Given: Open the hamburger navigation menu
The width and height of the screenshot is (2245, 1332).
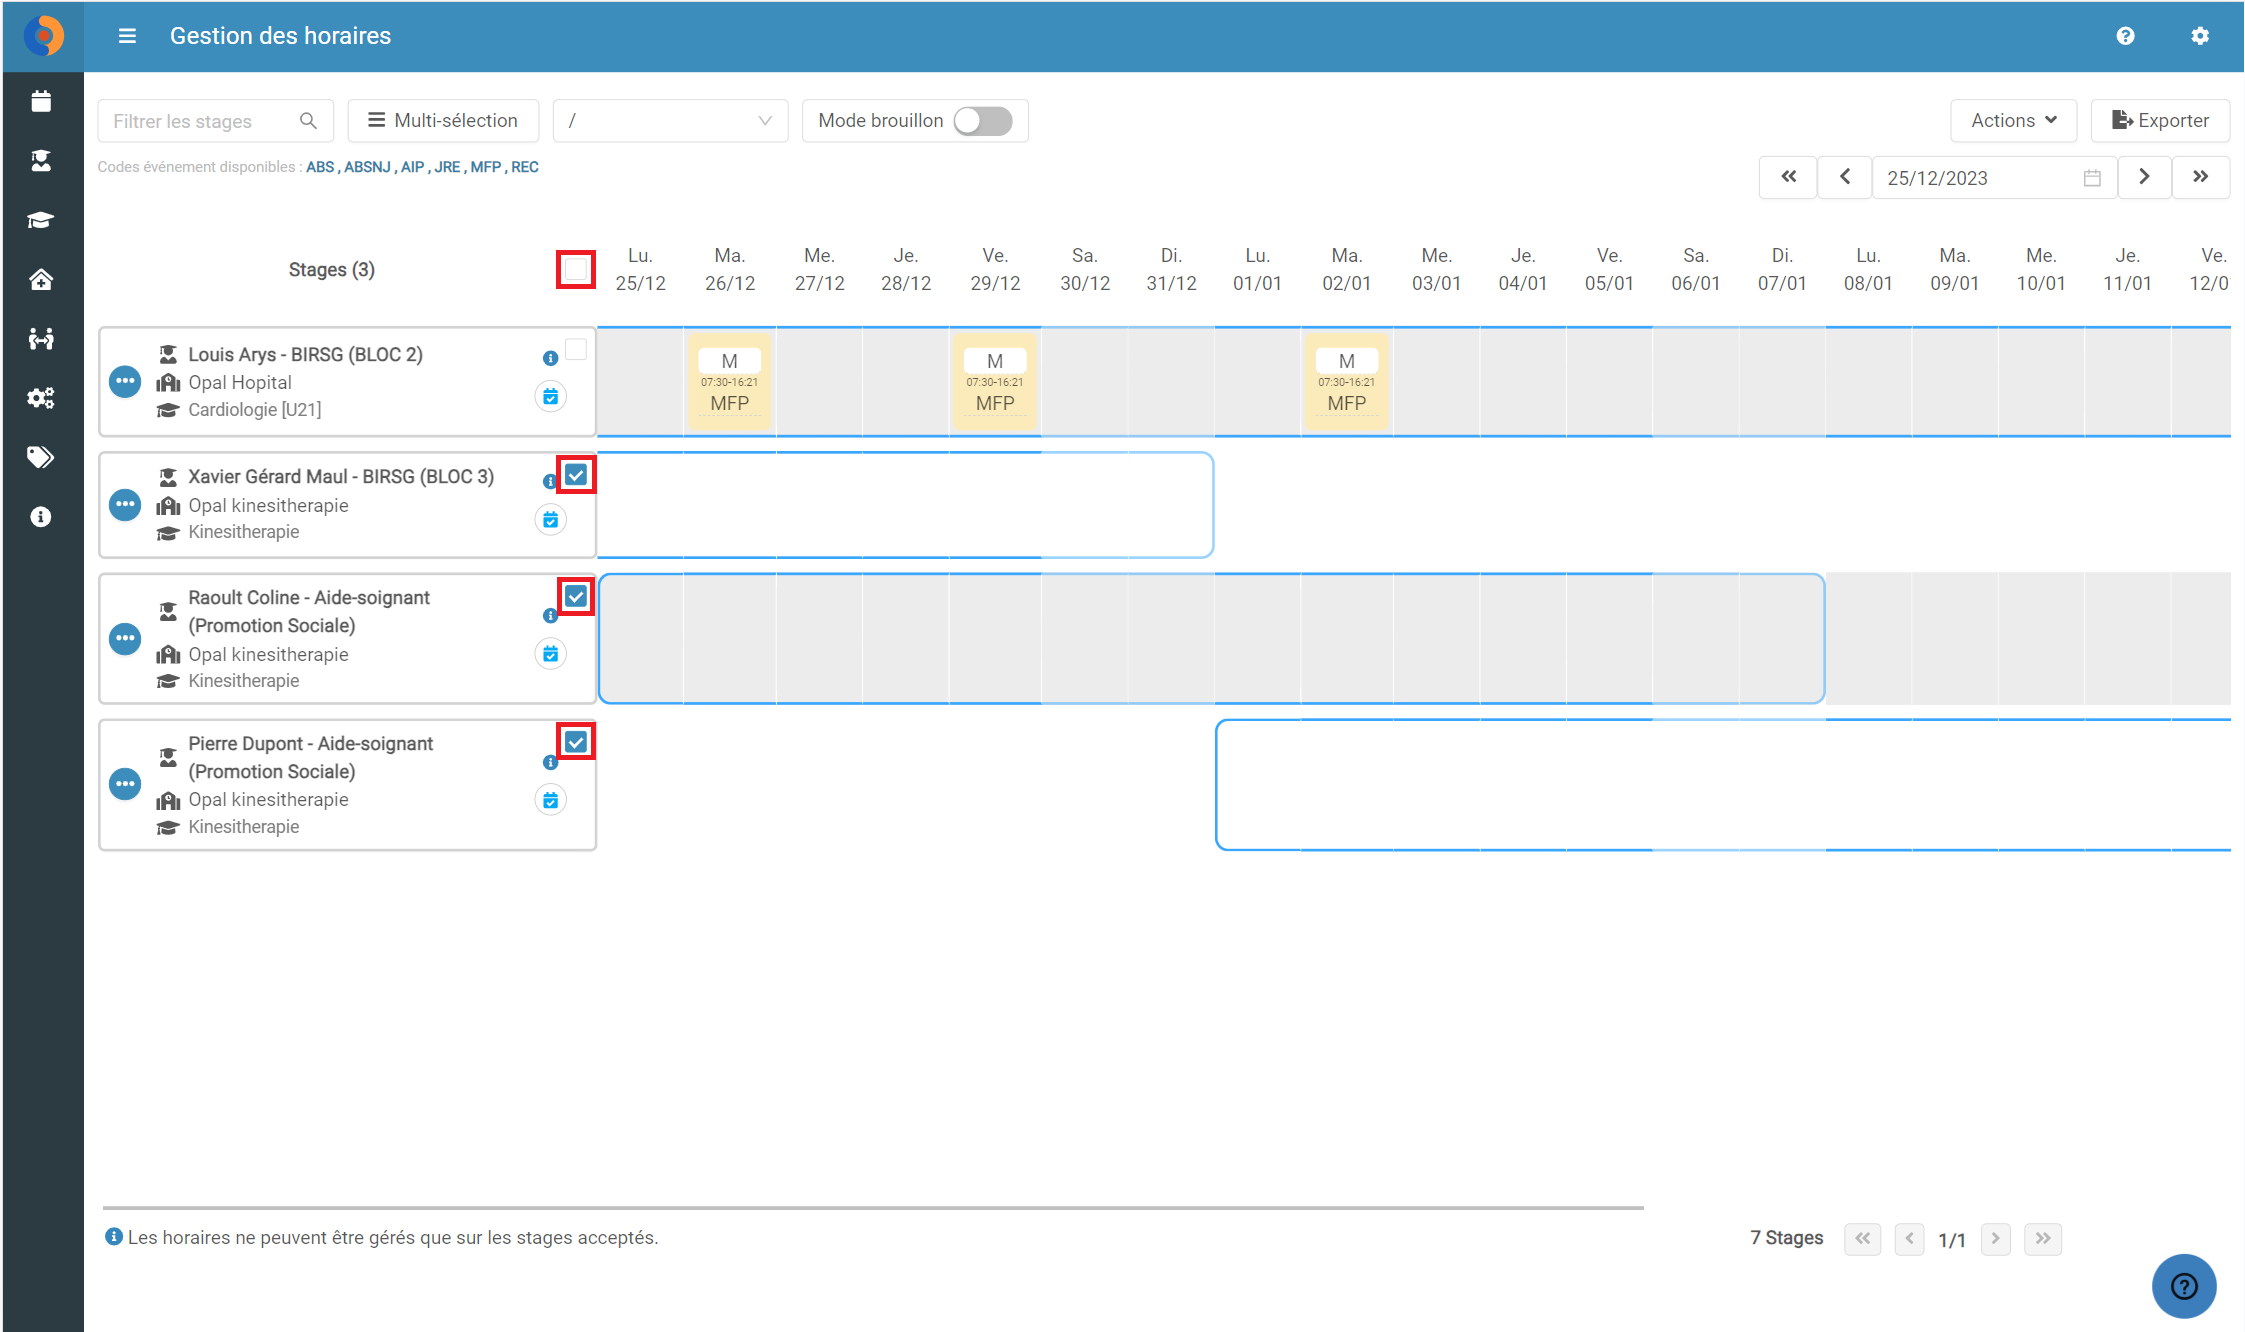Looking at the screenshot, I should (x=127, y=36).
